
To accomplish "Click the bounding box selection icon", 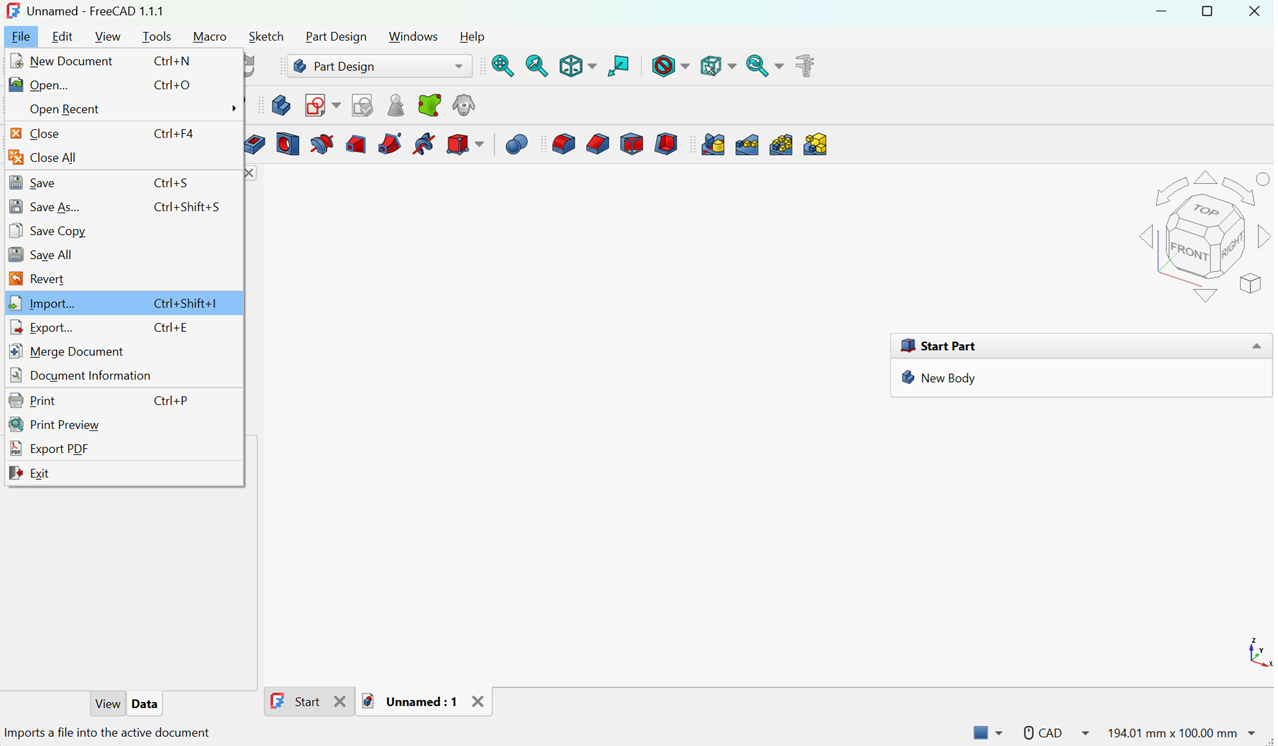I will pos(711,66).
